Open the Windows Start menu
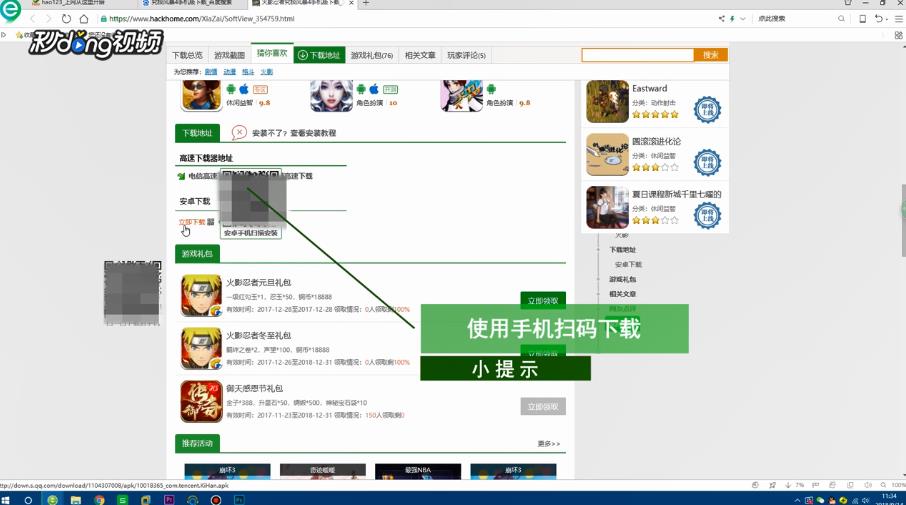 [6, 500]
